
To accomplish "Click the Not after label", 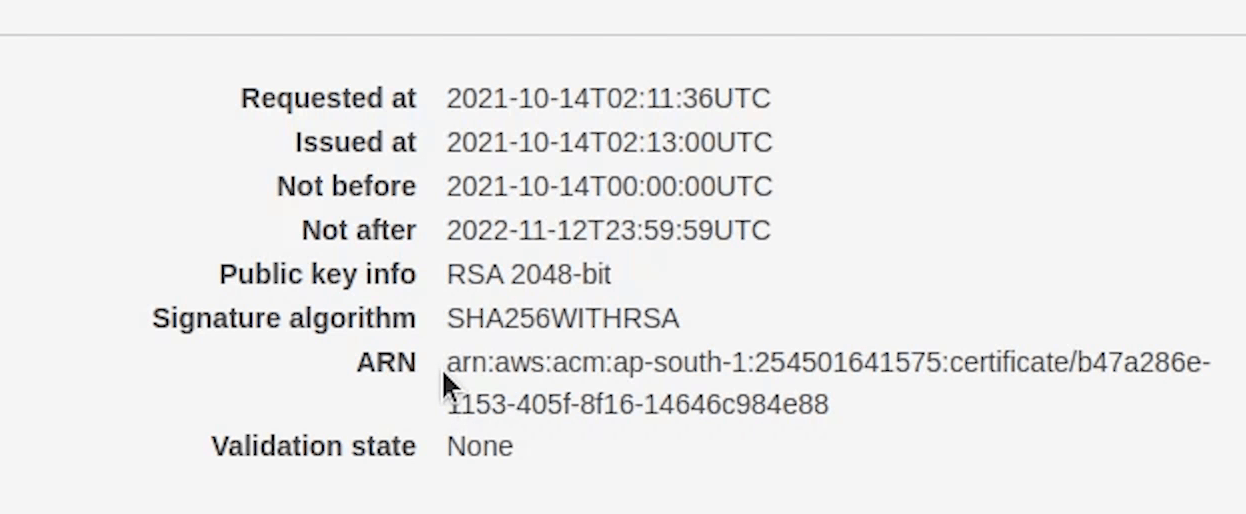I will point(358,231).
